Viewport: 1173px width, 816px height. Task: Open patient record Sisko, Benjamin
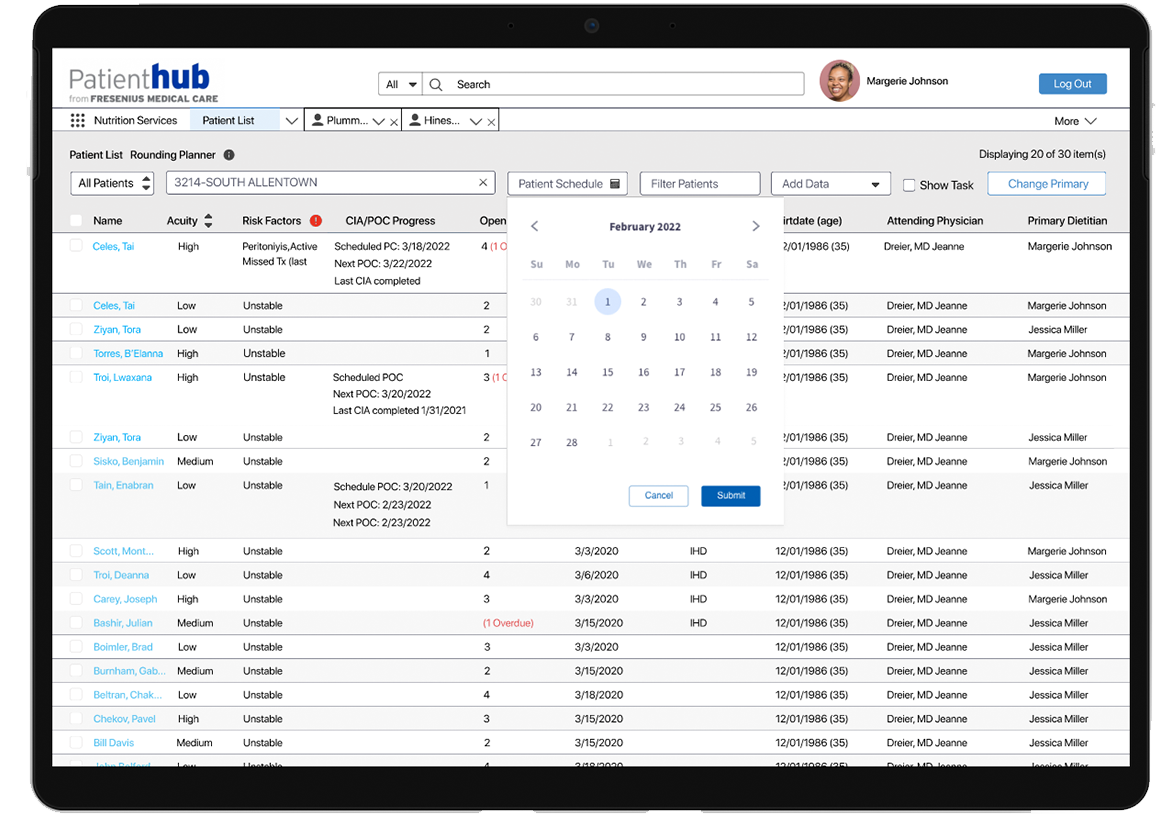(x=128, y=462)
